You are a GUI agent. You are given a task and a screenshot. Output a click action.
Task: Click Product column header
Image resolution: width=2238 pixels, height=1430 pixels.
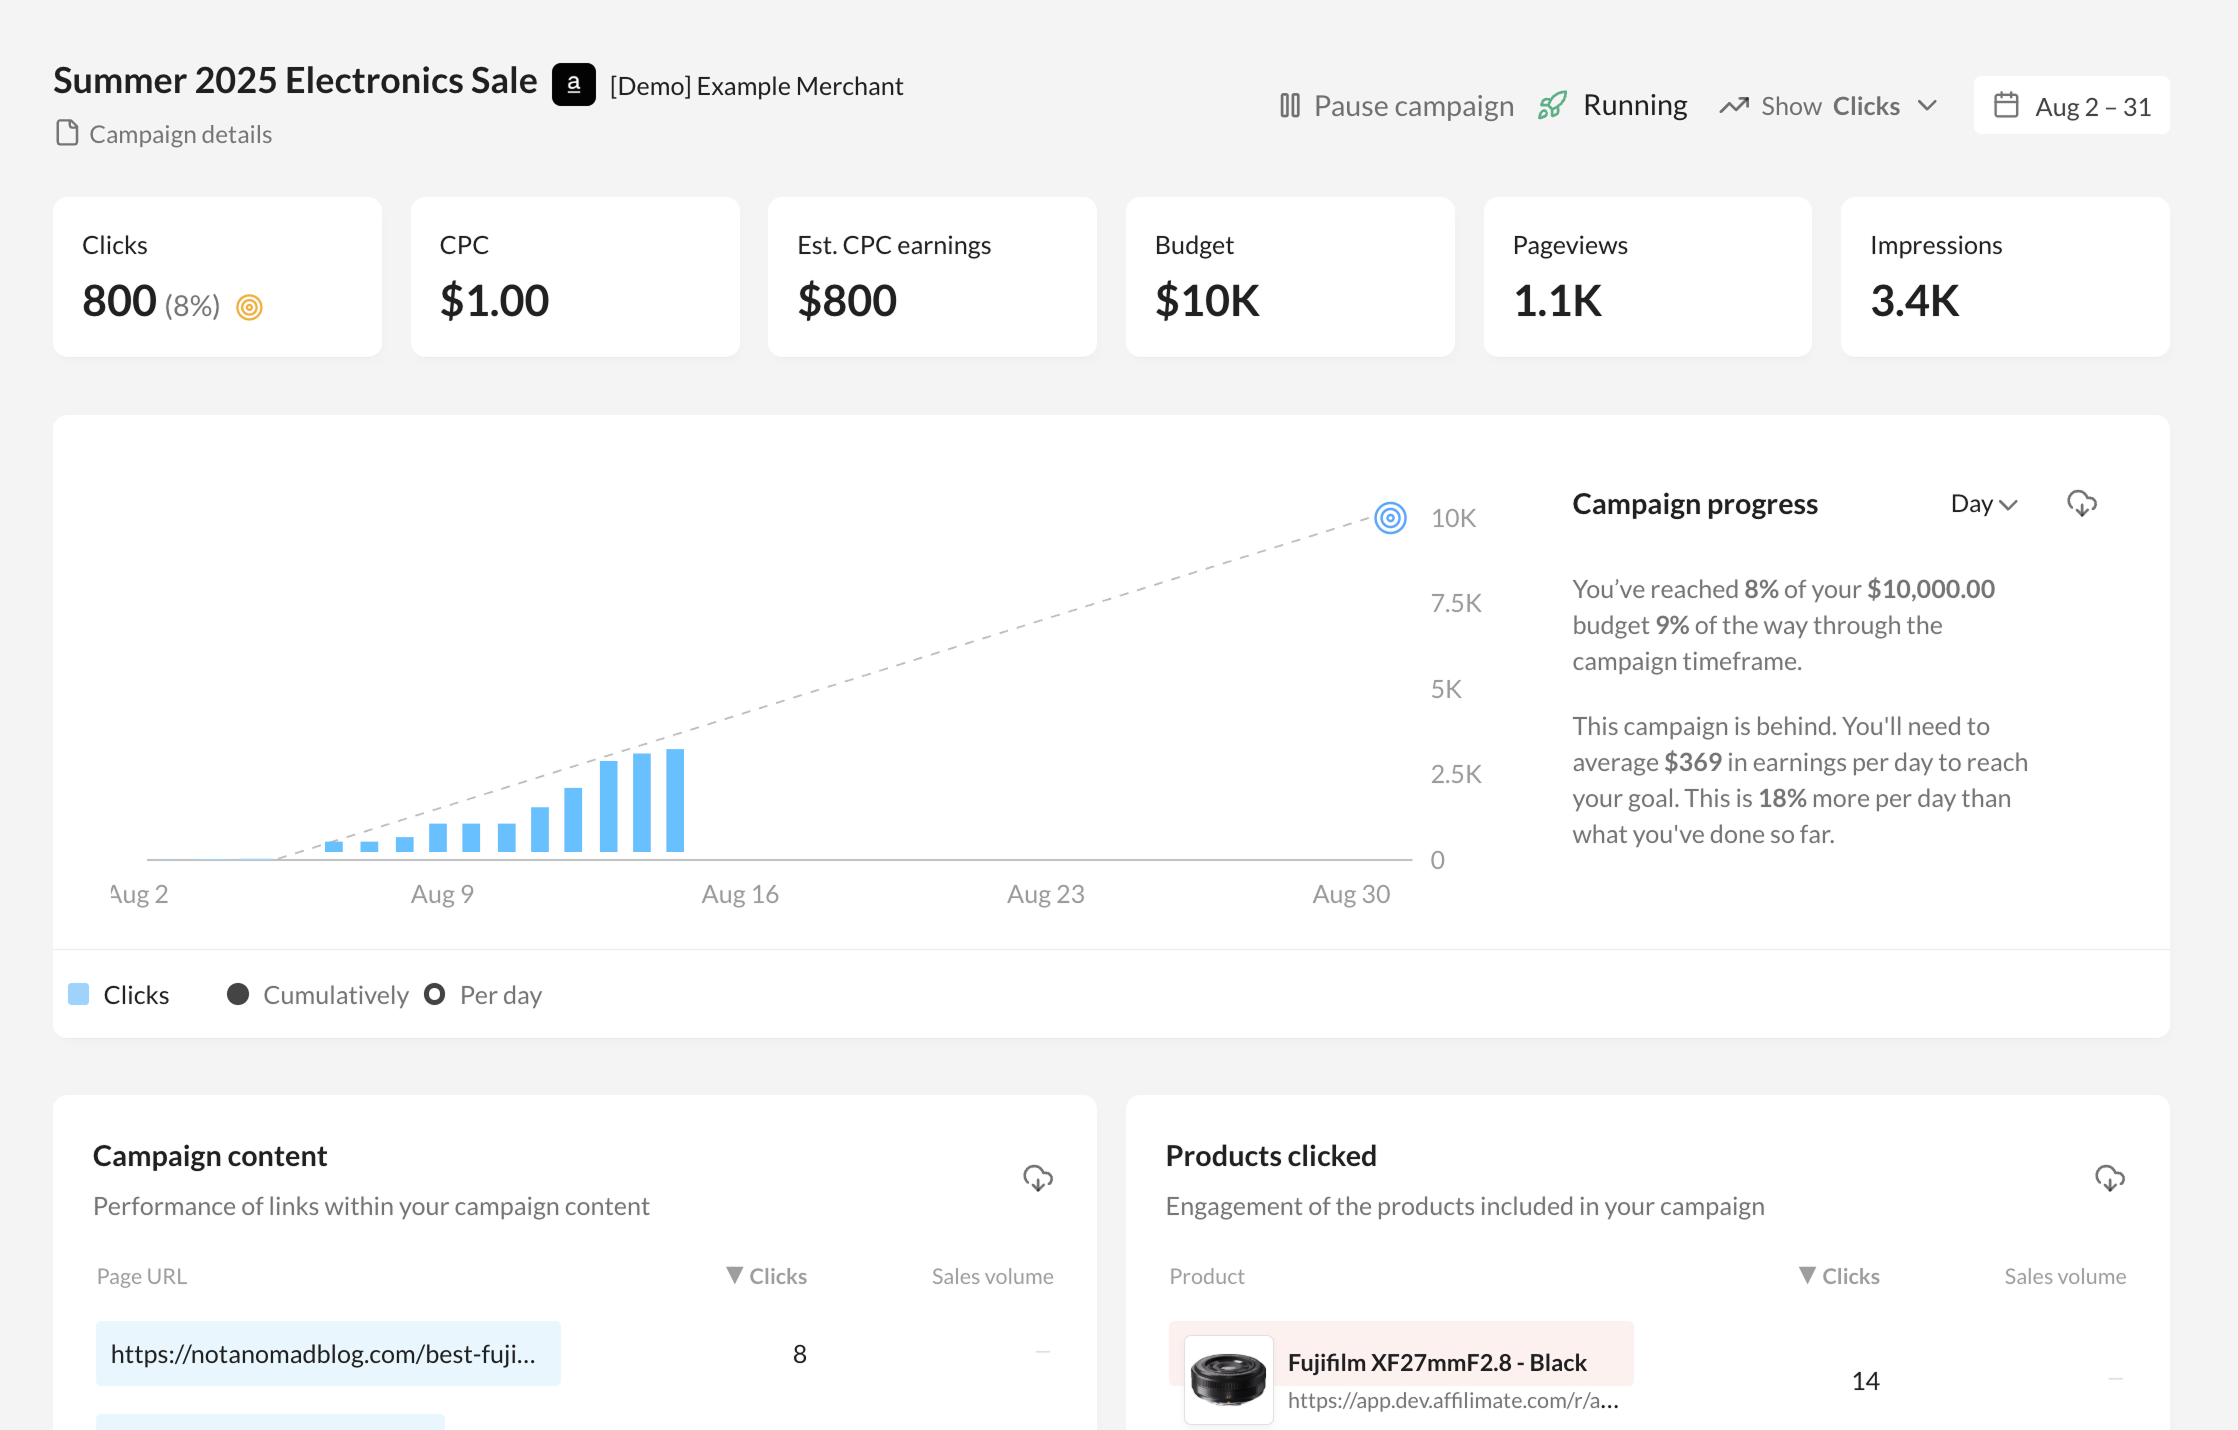(x=1207, y=1276)
